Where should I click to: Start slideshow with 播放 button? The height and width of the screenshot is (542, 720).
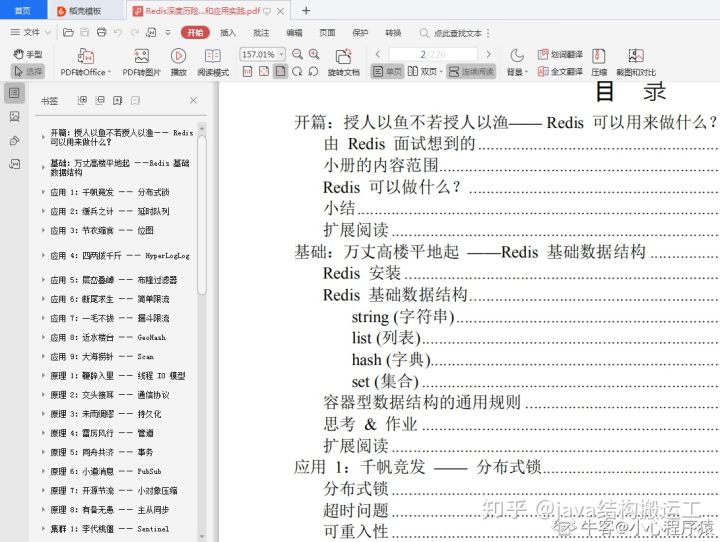point(178,62)
